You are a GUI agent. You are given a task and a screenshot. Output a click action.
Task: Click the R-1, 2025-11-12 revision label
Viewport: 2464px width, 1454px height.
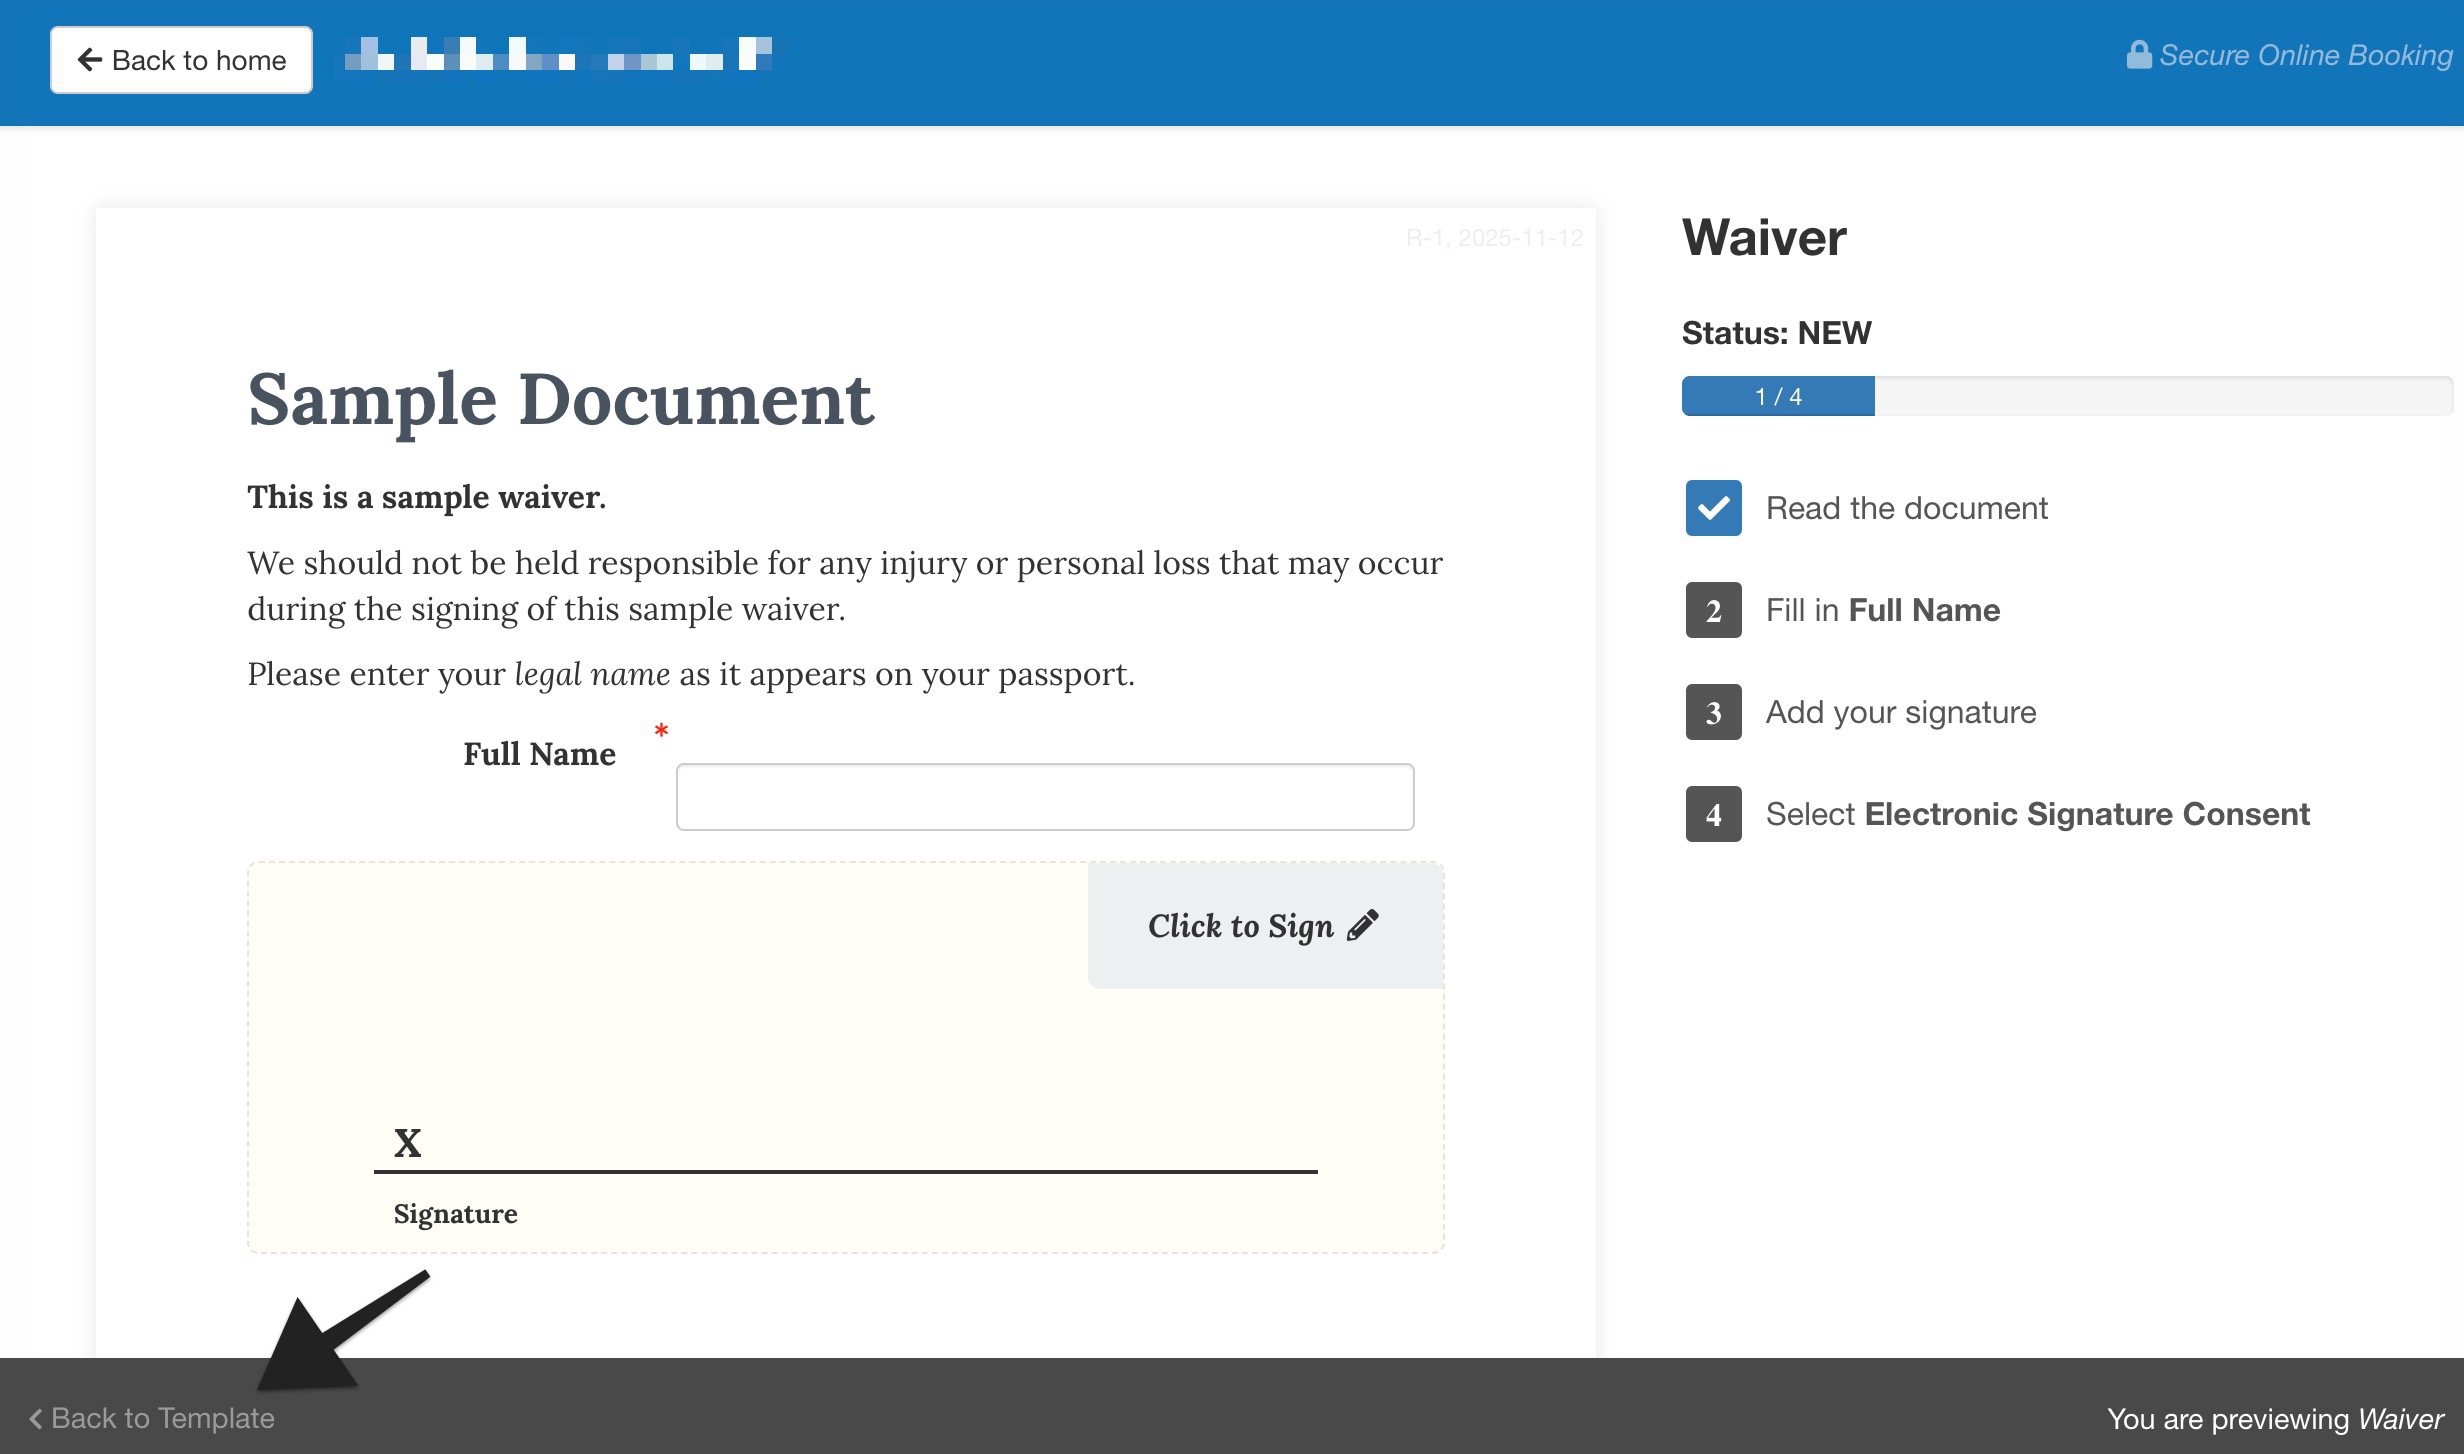pyautogui.click(x=1494, y=238)
